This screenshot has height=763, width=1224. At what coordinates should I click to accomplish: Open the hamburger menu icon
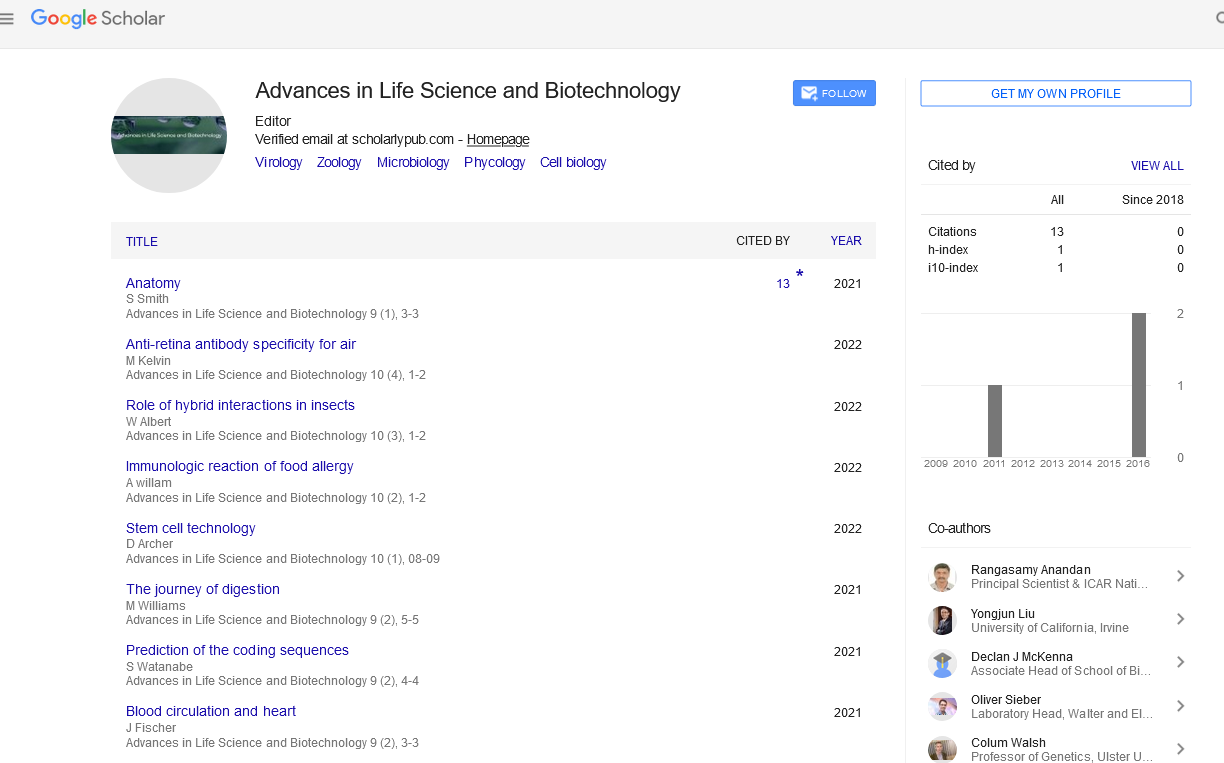[8, 19]
